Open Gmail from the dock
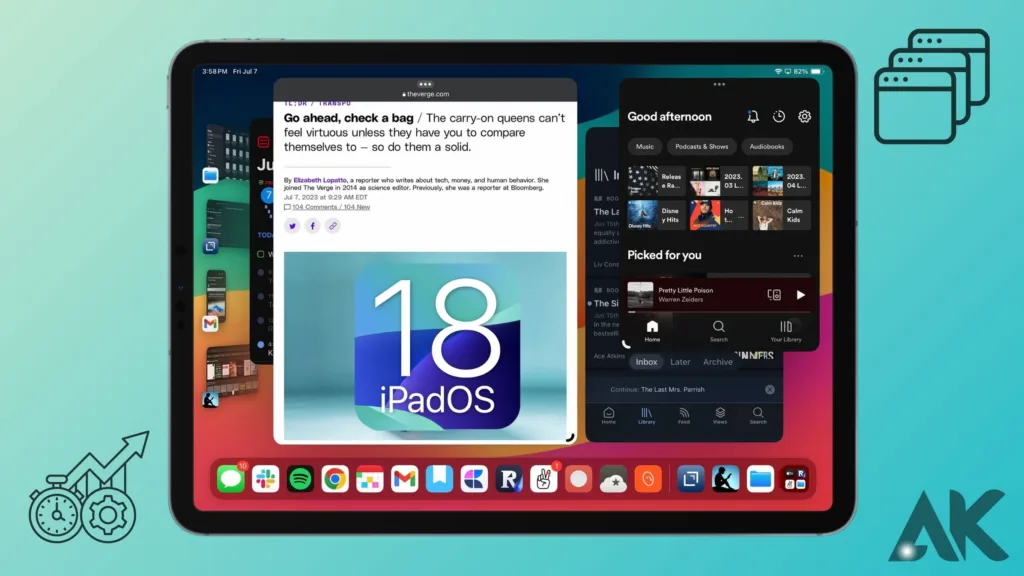Screen dimensions: 1024x576 pyautogui.click(x=404, y=479)
